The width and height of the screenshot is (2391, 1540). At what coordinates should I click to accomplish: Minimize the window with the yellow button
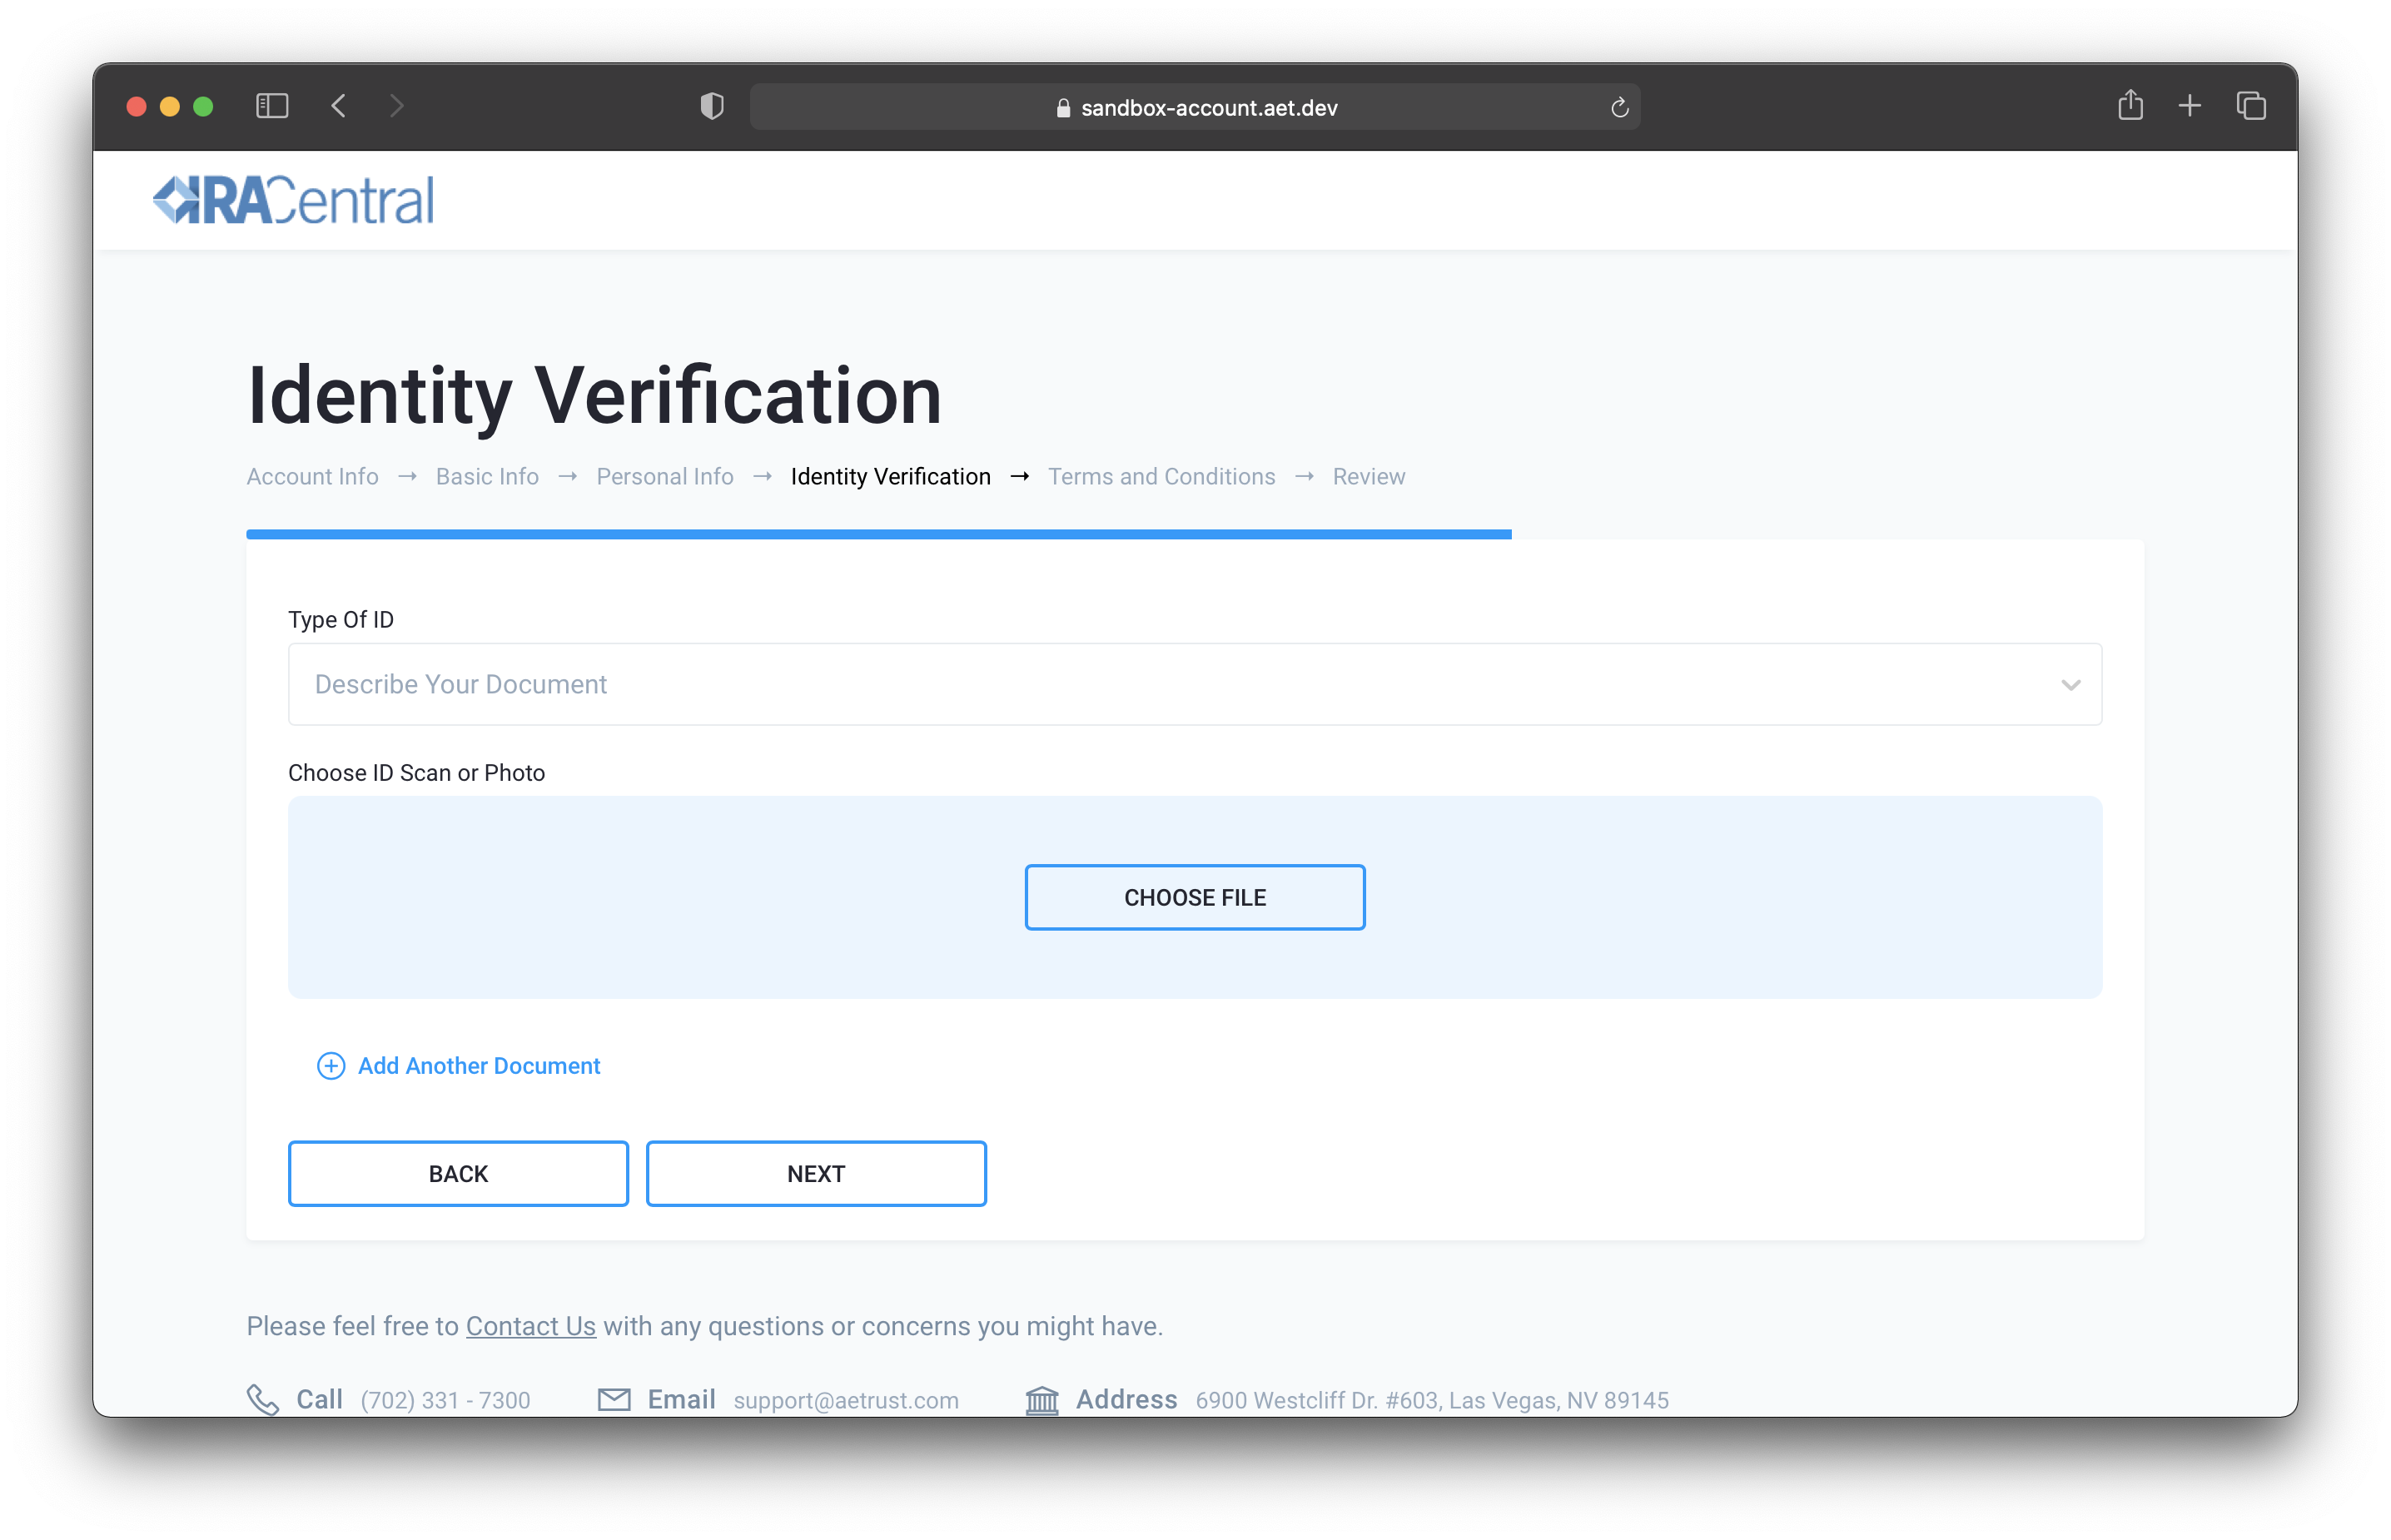point(170,106)
